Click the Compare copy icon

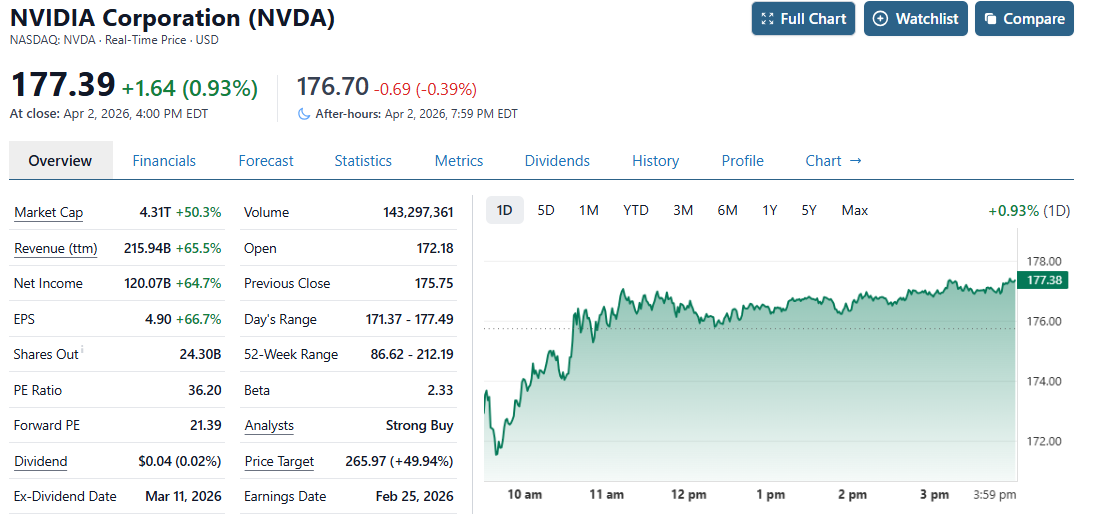(x=990, y=19)
